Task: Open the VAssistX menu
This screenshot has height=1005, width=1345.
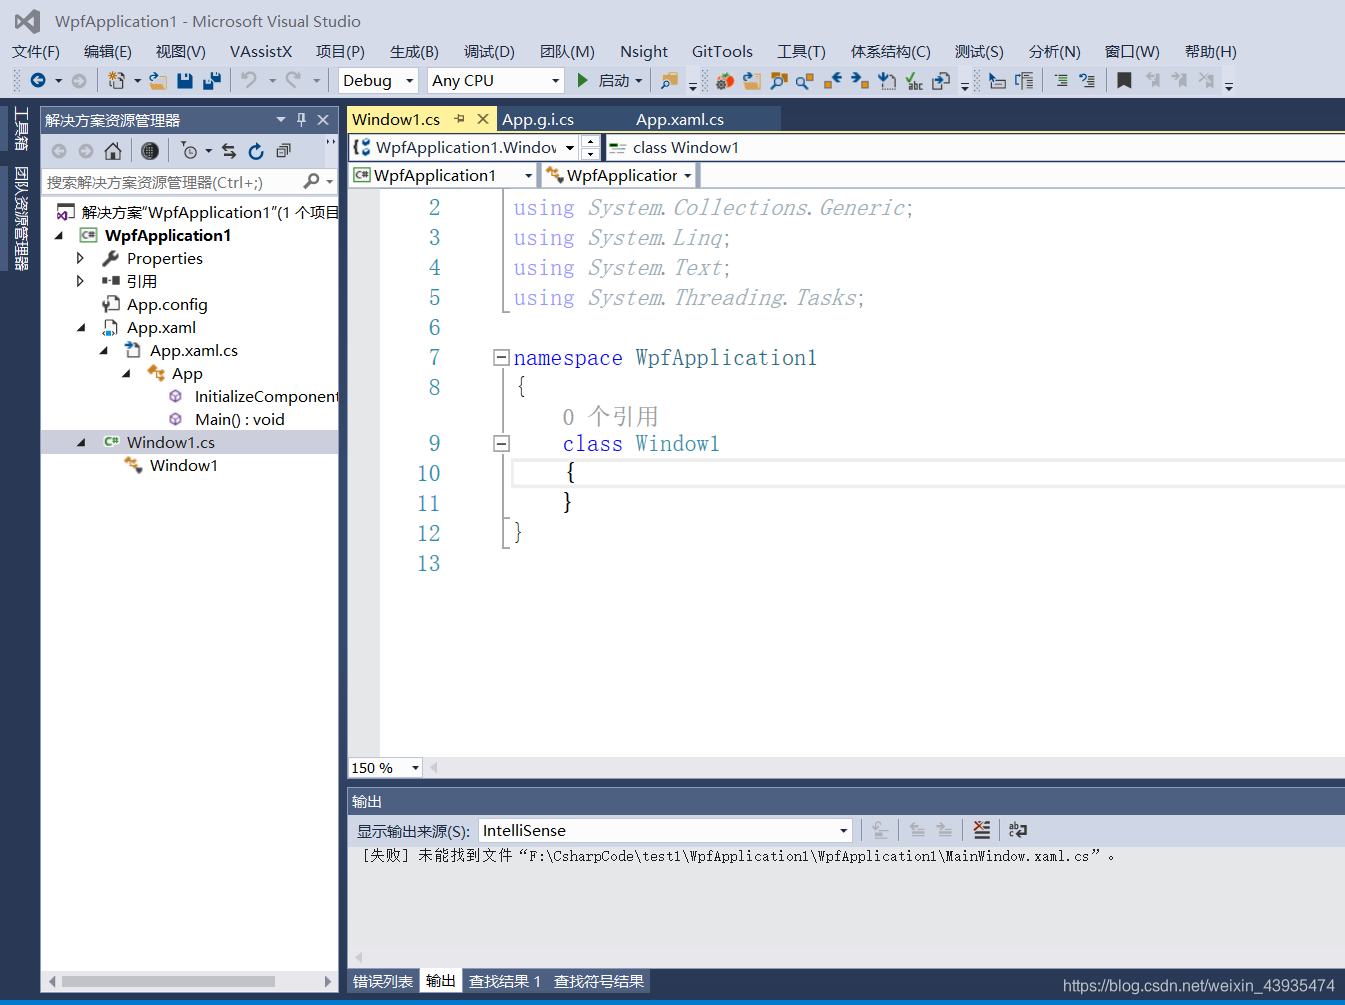Action: (261, 51)
